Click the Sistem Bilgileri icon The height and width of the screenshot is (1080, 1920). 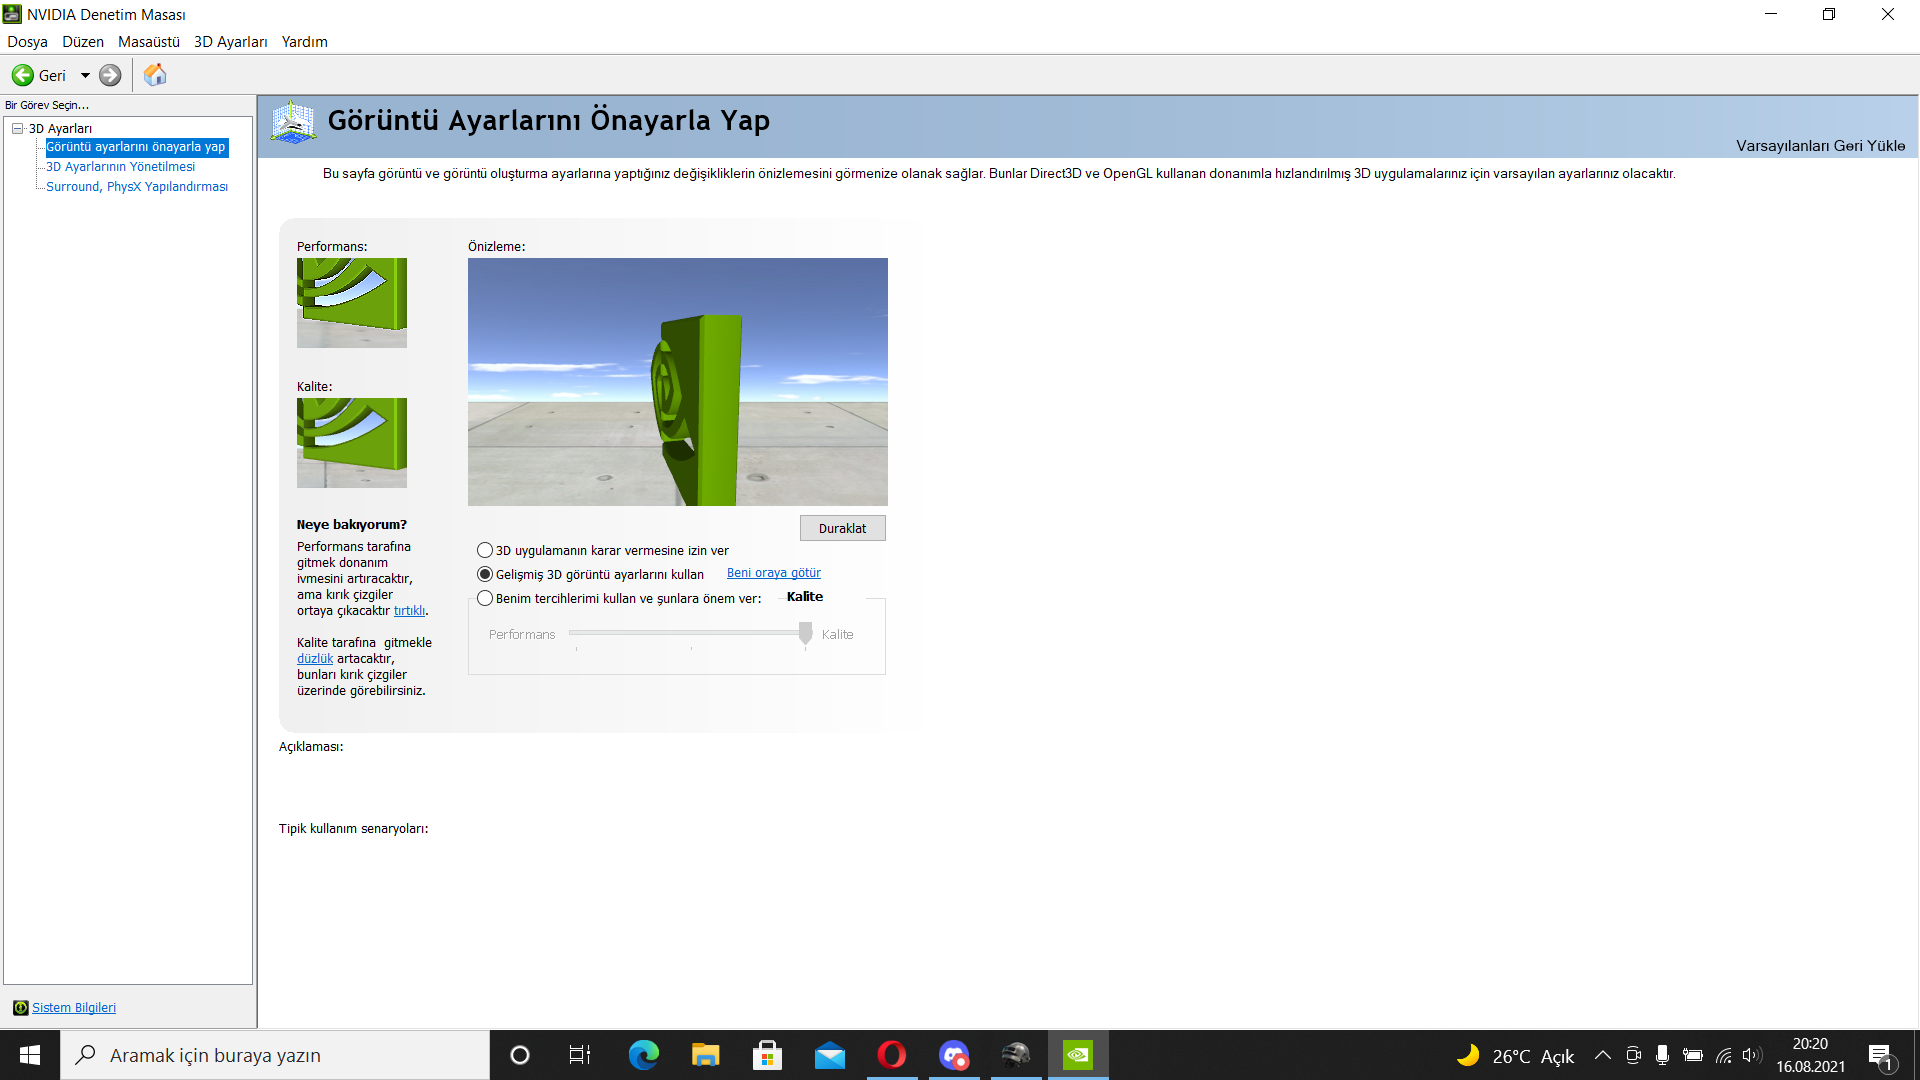click(x=20, y=1008)
